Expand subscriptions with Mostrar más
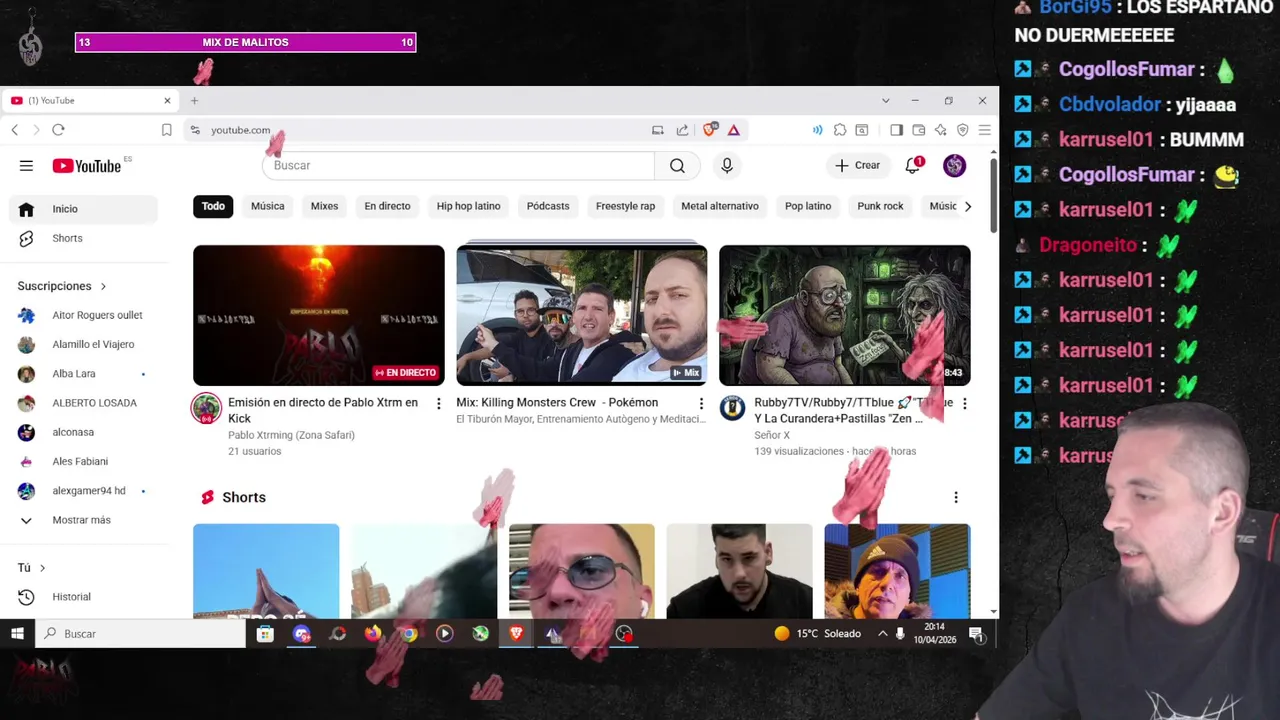The width and height of the screenshot is (1280, 720). coord(82,520)
